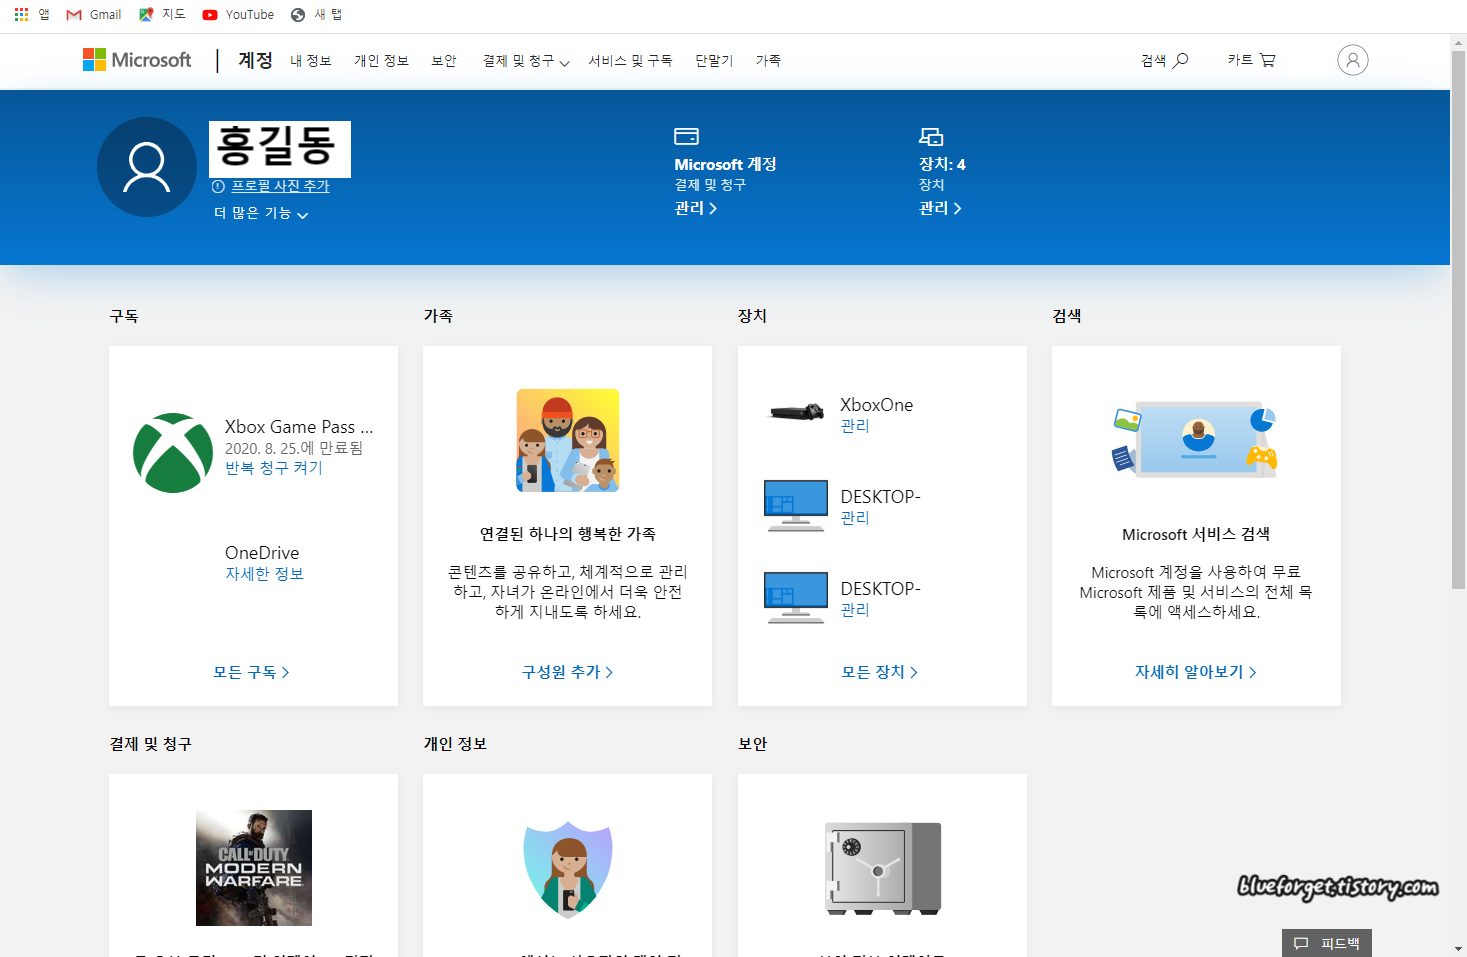Click the payment card icon above Microsoft 계정
1467x957 pixels.
[686, 136]
